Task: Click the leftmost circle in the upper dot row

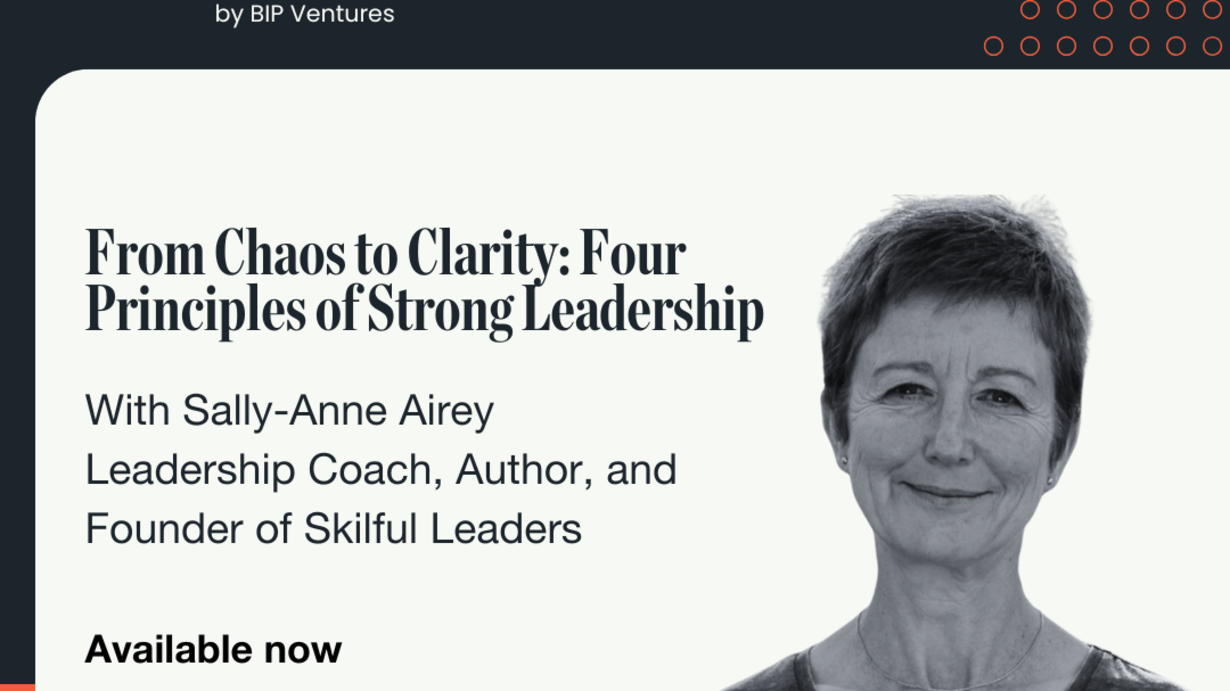Action: coord(1030,10)
